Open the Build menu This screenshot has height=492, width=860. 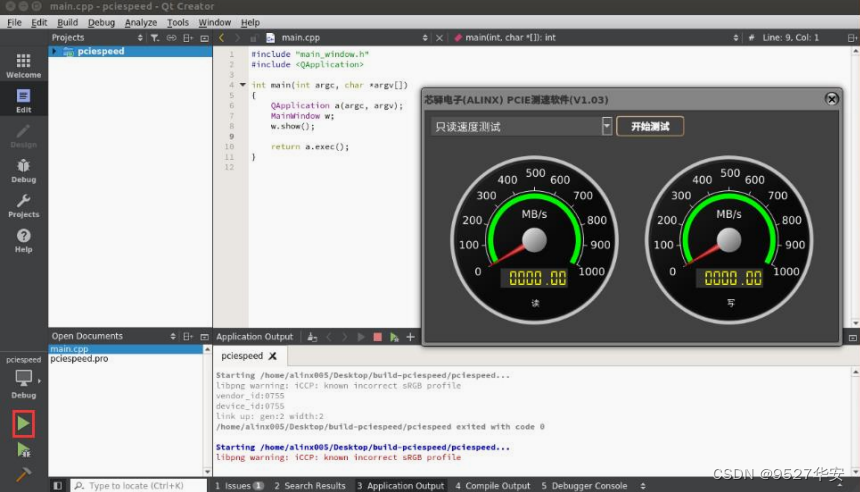[x=67, y=22]
